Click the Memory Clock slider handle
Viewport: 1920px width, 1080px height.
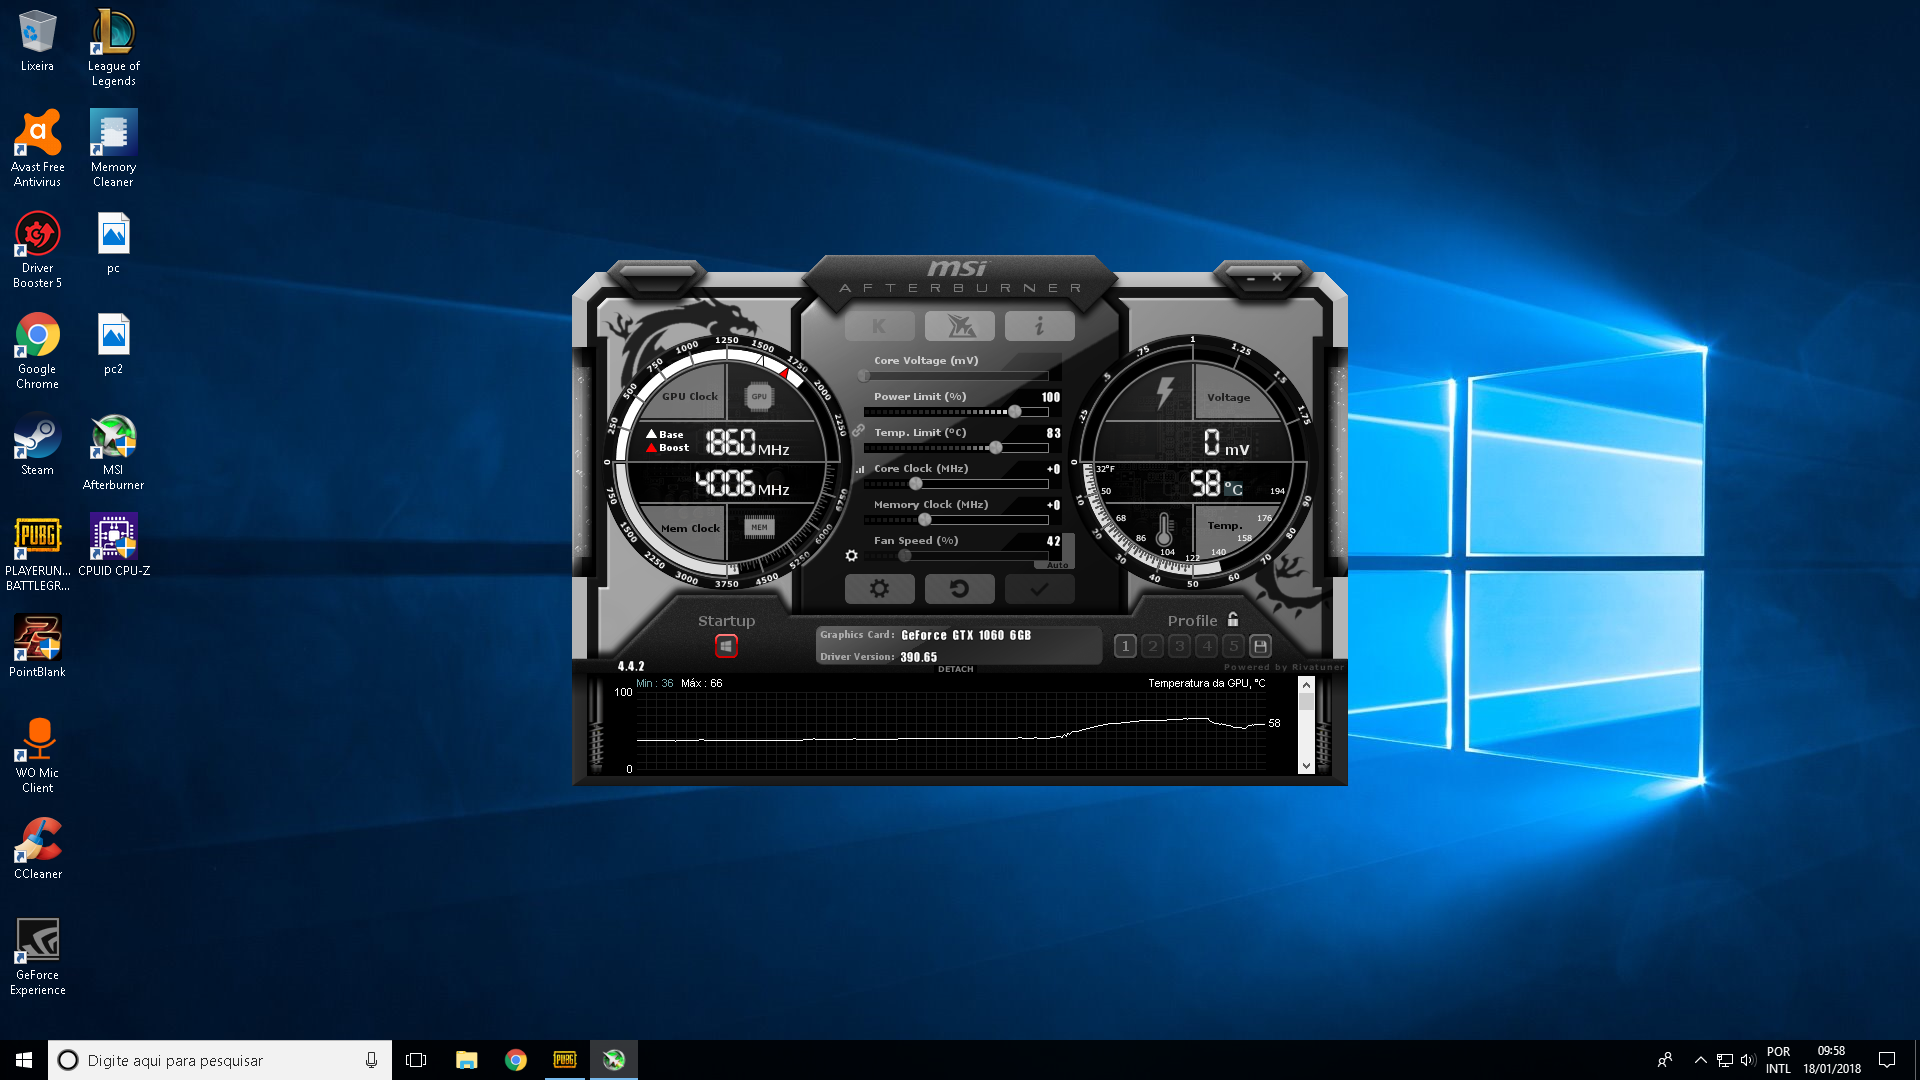[925, 520]
